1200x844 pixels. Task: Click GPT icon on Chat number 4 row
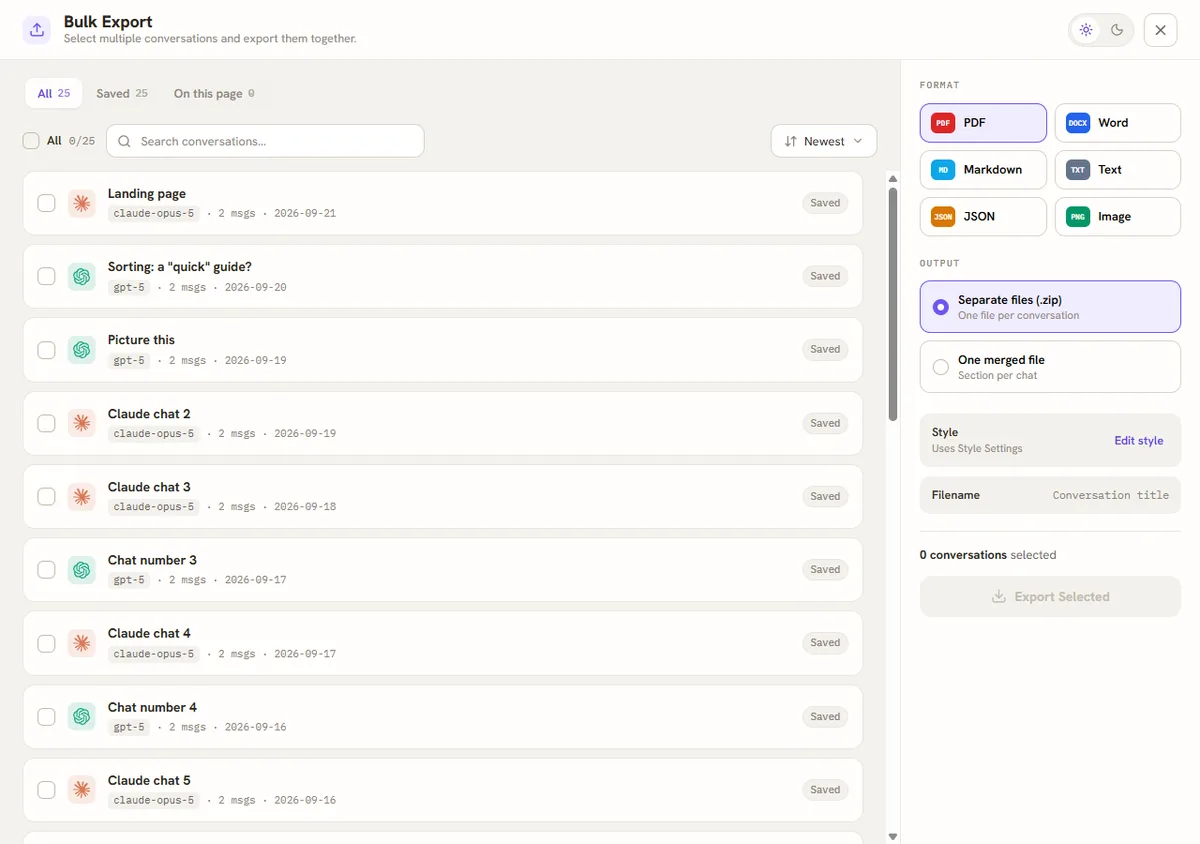click(x=82, y=716)
